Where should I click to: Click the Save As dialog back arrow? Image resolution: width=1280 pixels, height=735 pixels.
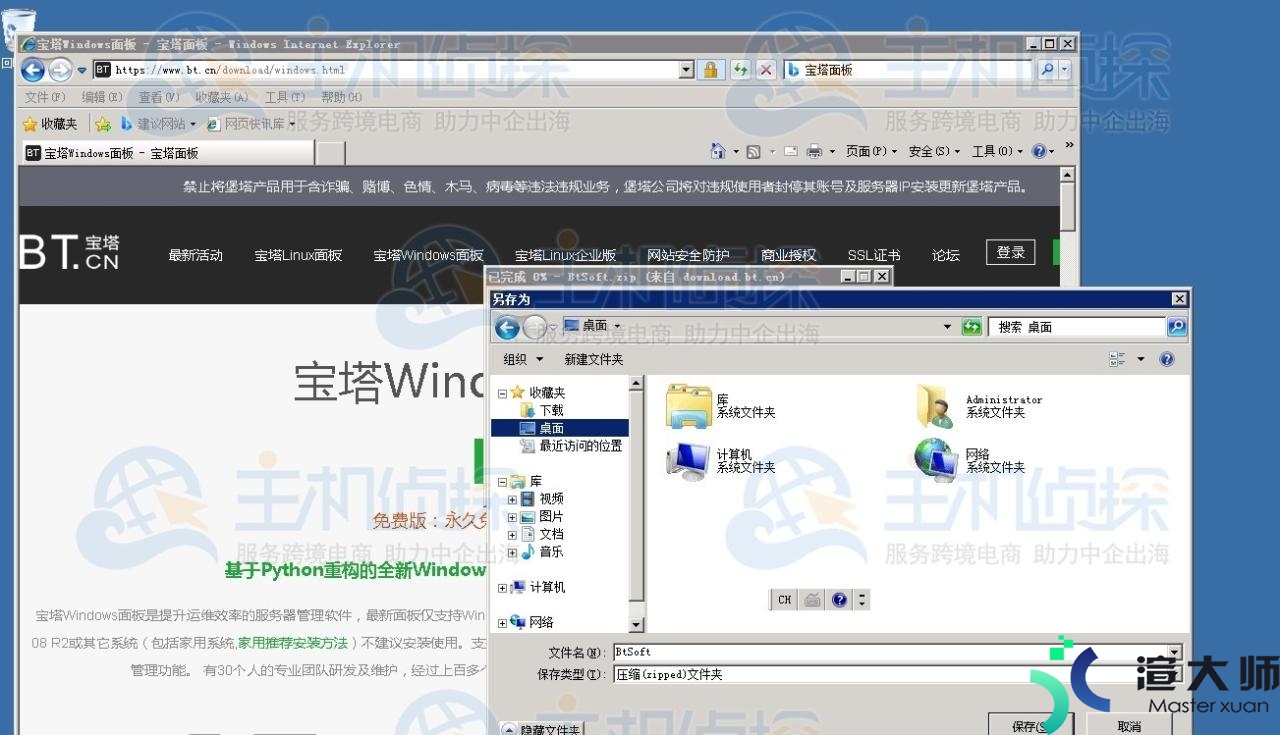[x=507, y=327]
